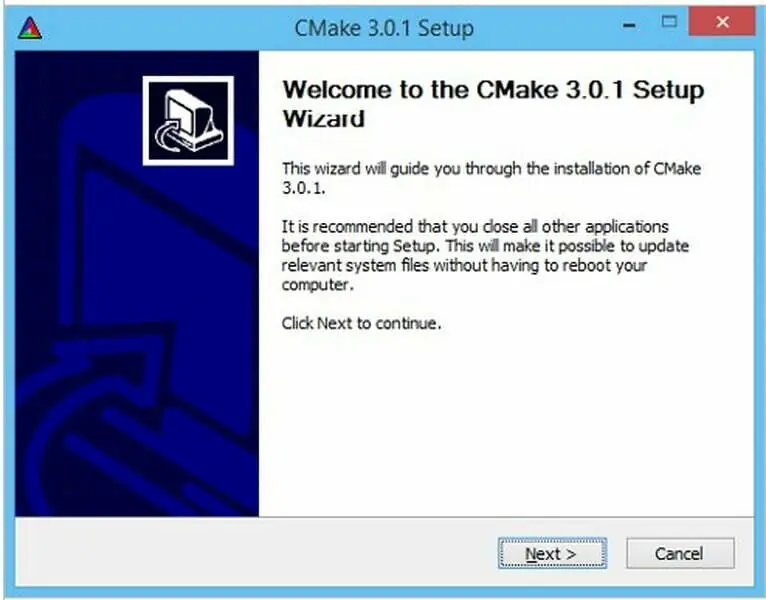Click the gray footer area left of Next

254,552
